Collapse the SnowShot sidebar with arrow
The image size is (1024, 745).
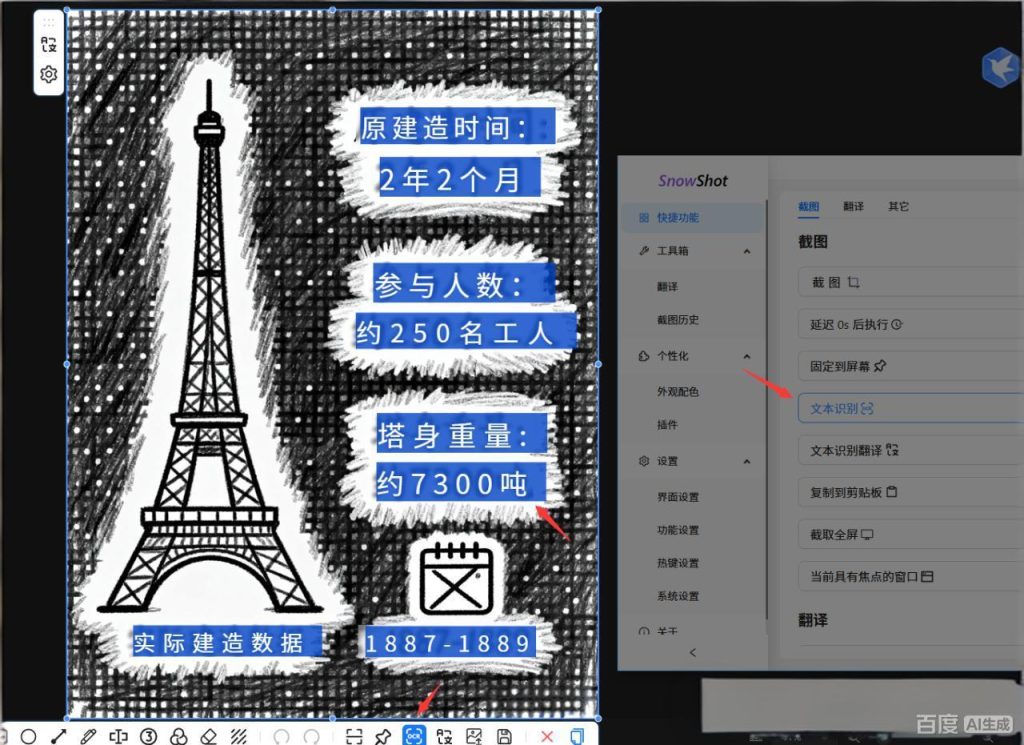[x=694, y=652]
